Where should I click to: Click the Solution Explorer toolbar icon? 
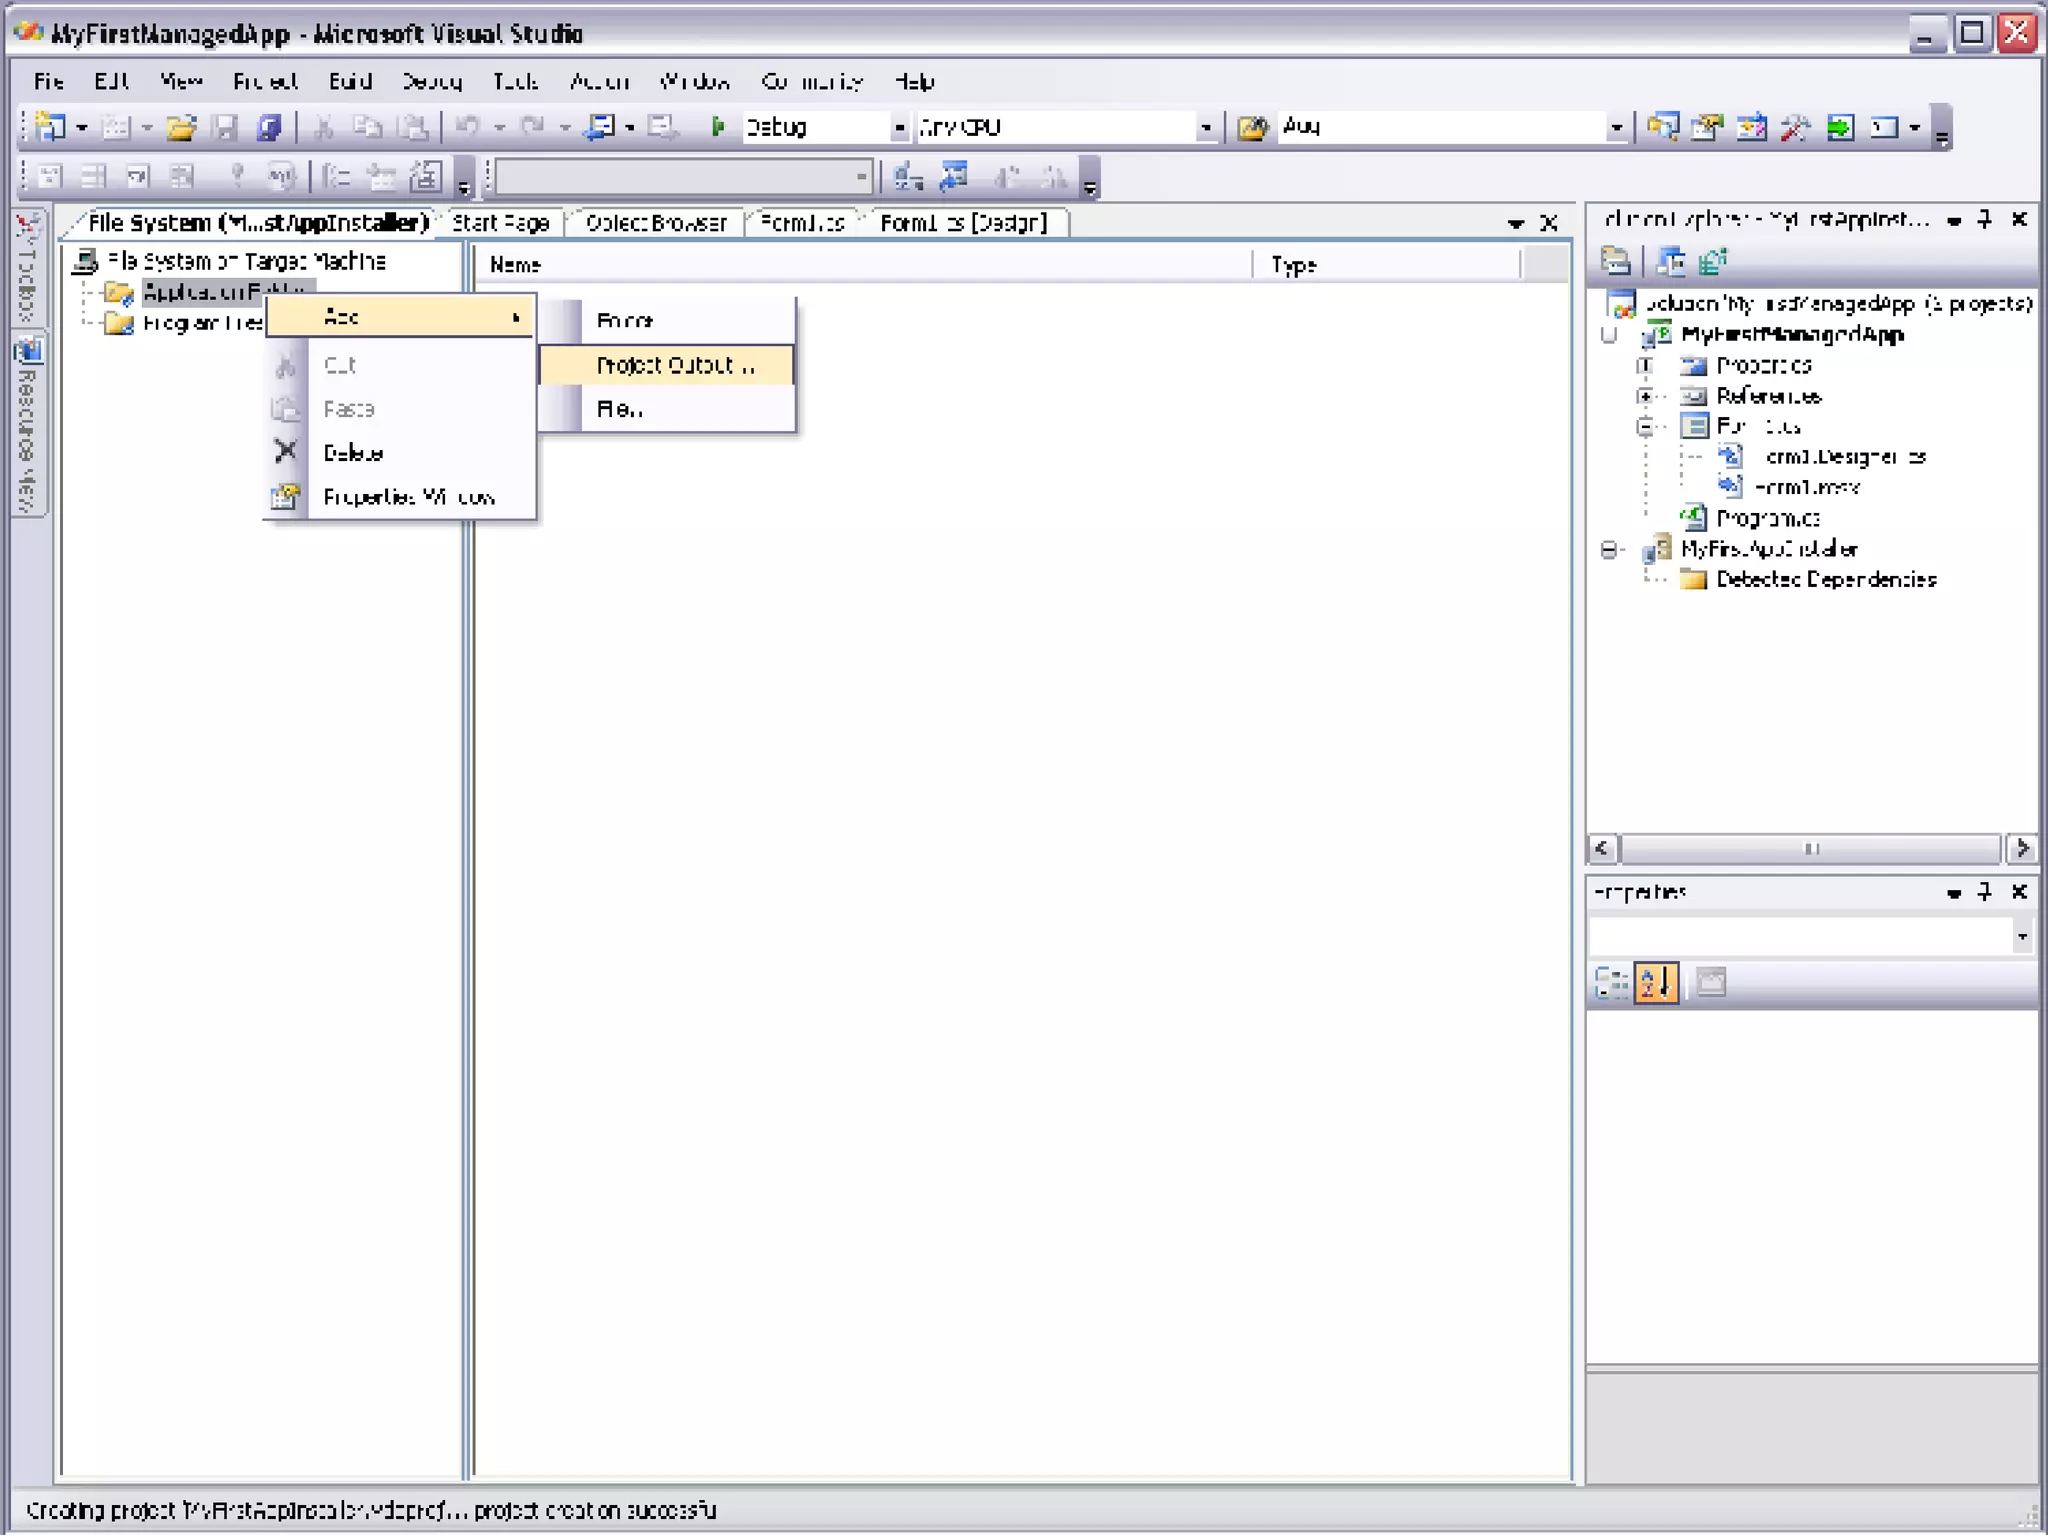[x=1663, y=127]
